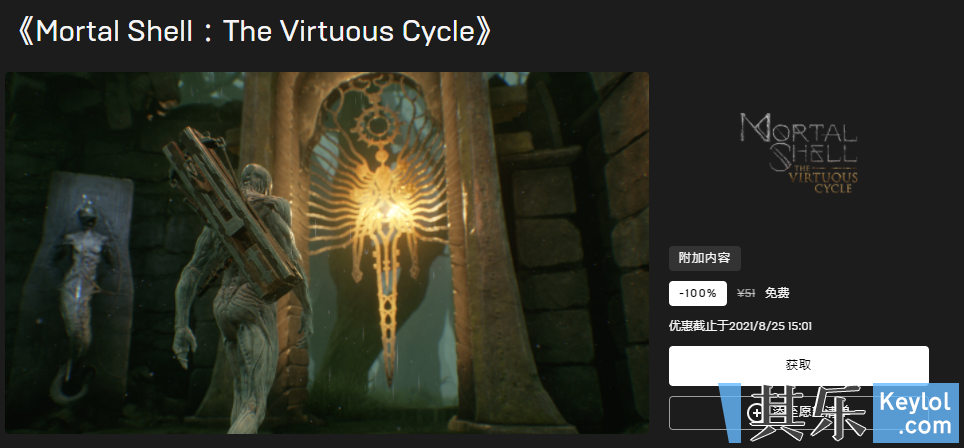Click the crossed-out ¥51 original price

pyautogui.click(x=746, y=293)
